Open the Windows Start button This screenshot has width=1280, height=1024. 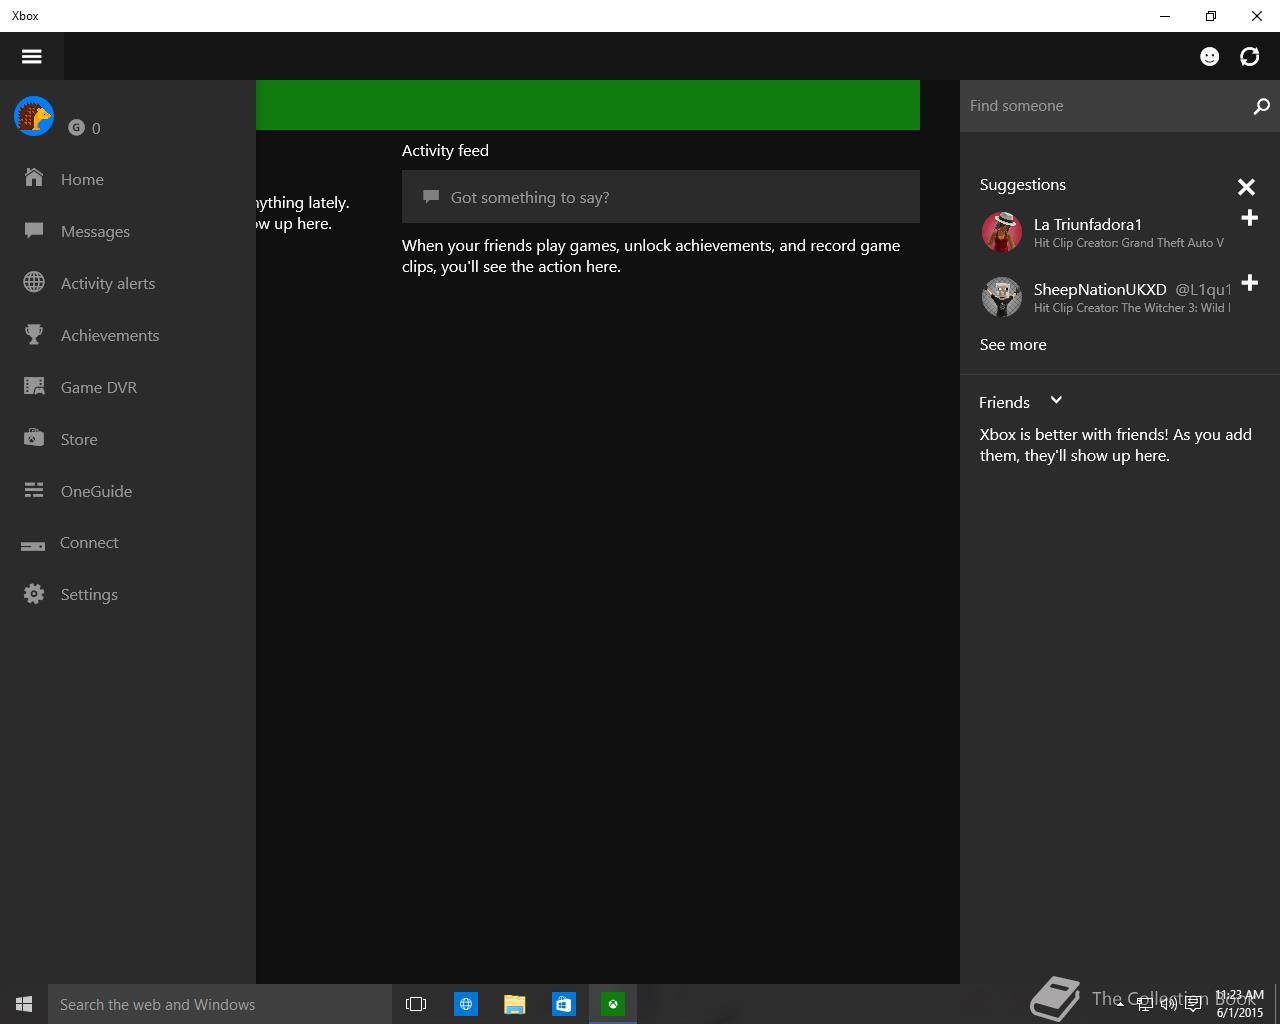coord(24,1004)
